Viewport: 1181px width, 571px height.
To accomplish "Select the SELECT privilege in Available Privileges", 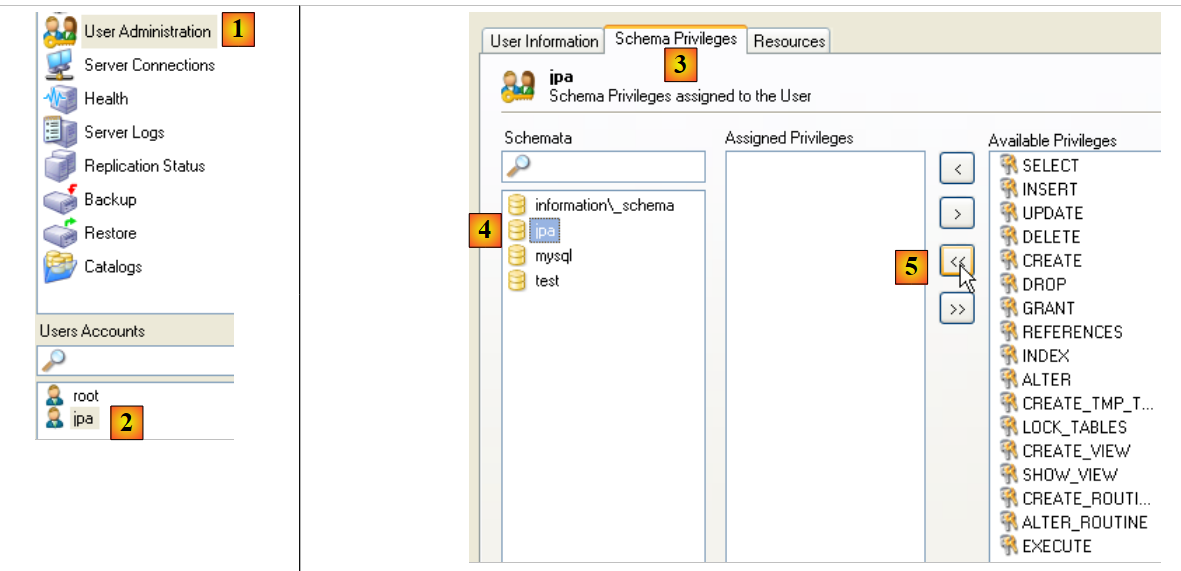I will coord(1049,166).
